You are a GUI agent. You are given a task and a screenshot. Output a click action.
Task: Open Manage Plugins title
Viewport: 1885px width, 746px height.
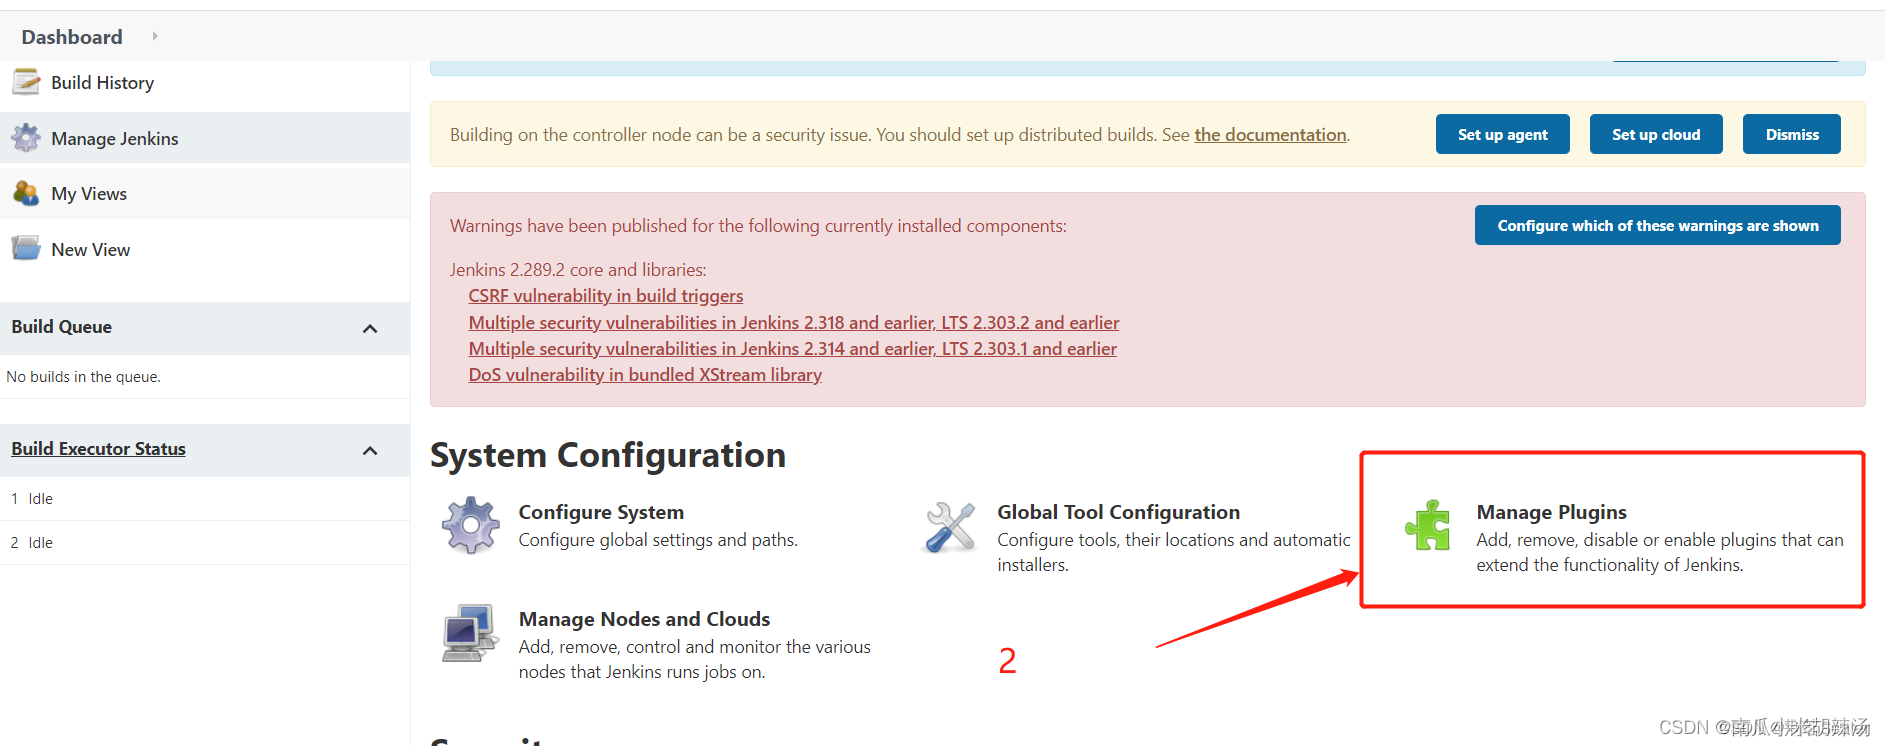pos(1552,512)
